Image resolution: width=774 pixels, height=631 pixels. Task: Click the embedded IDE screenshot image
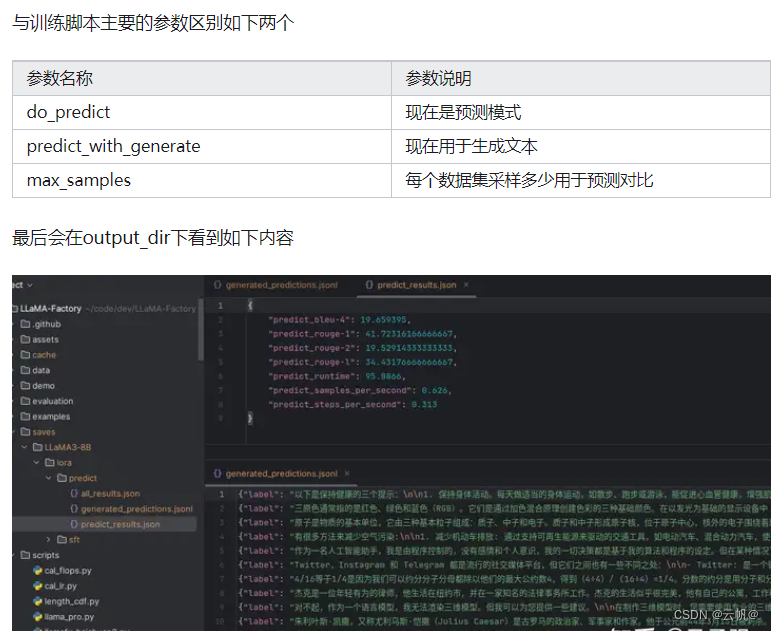point(391,453)
